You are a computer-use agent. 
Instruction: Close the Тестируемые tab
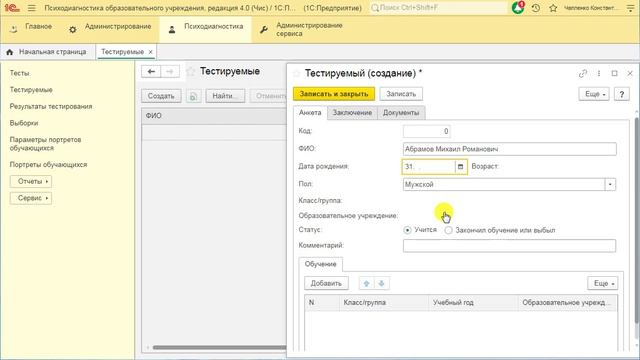150,52
